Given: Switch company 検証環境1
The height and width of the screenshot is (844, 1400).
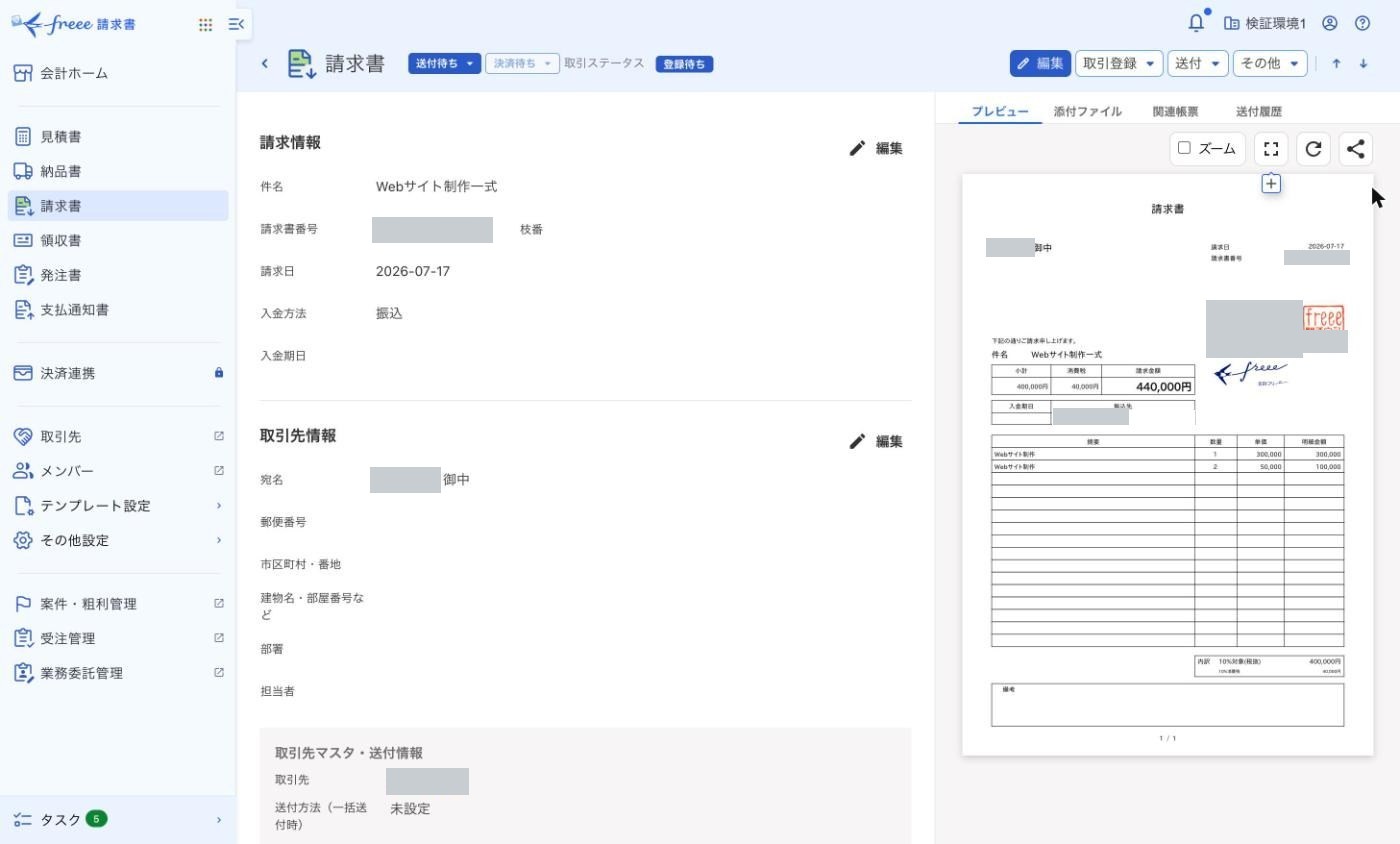Looking at the screenshot, I should (x=1265, y=23).
